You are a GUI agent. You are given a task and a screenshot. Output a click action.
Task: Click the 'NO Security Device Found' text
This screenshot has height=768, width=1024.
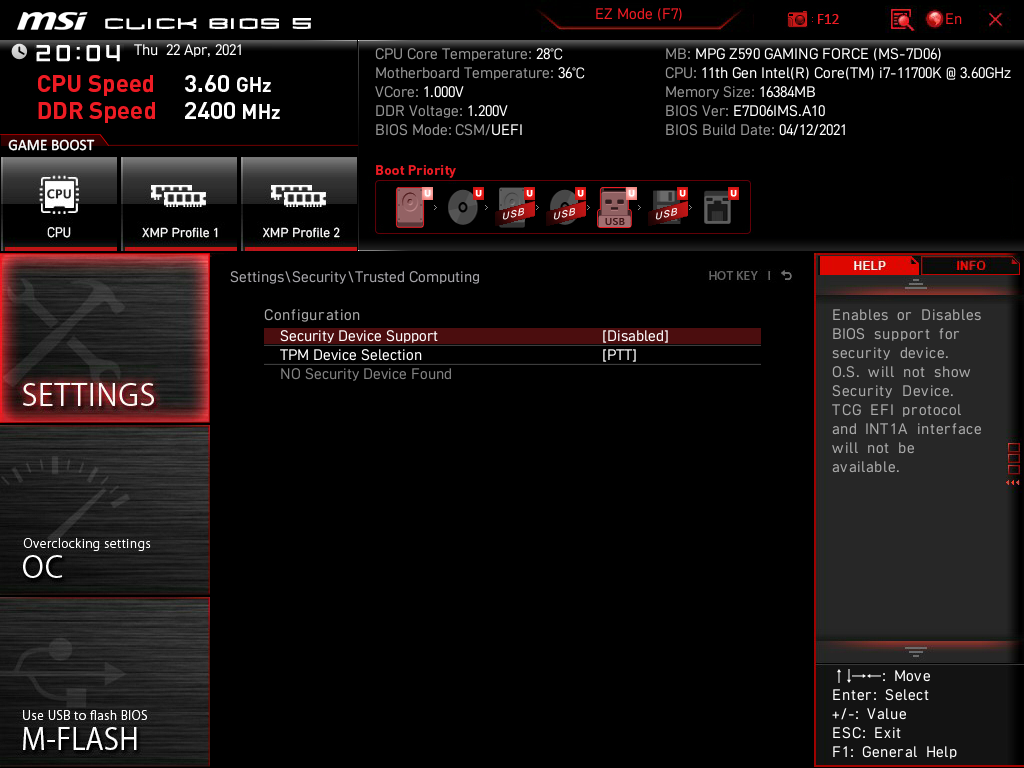[x=366, y=374]
